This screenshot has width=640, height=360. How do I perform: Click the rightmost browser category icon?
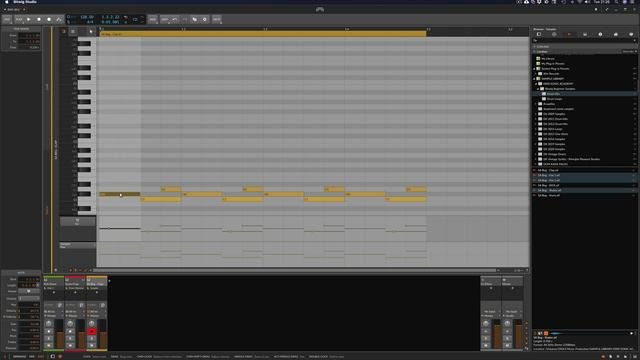click(x=631, y=34)
